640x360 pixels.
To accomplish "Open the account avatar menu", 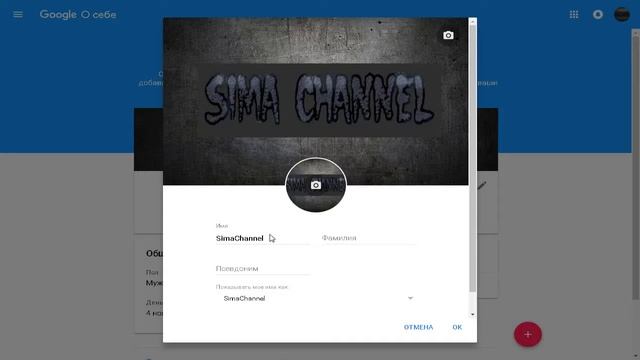I will point(622,15).
